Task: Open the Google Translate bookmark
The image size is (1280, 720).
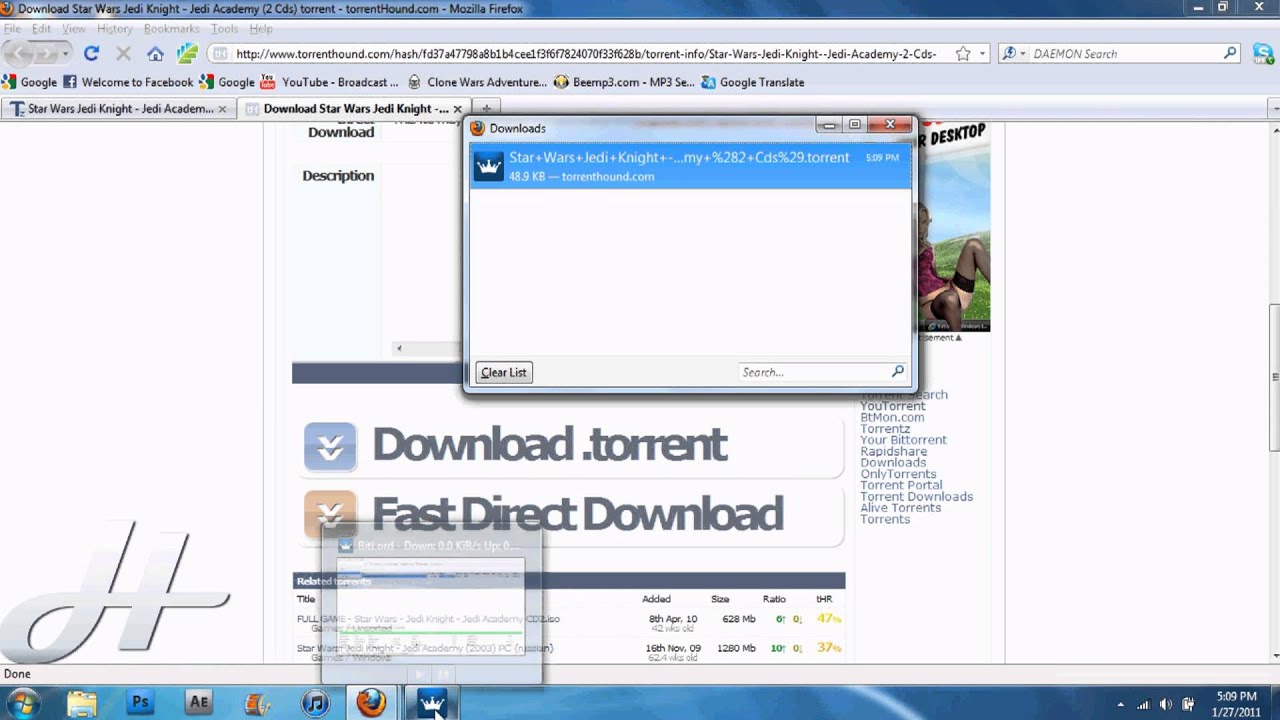Action: [x=752, y=82]
